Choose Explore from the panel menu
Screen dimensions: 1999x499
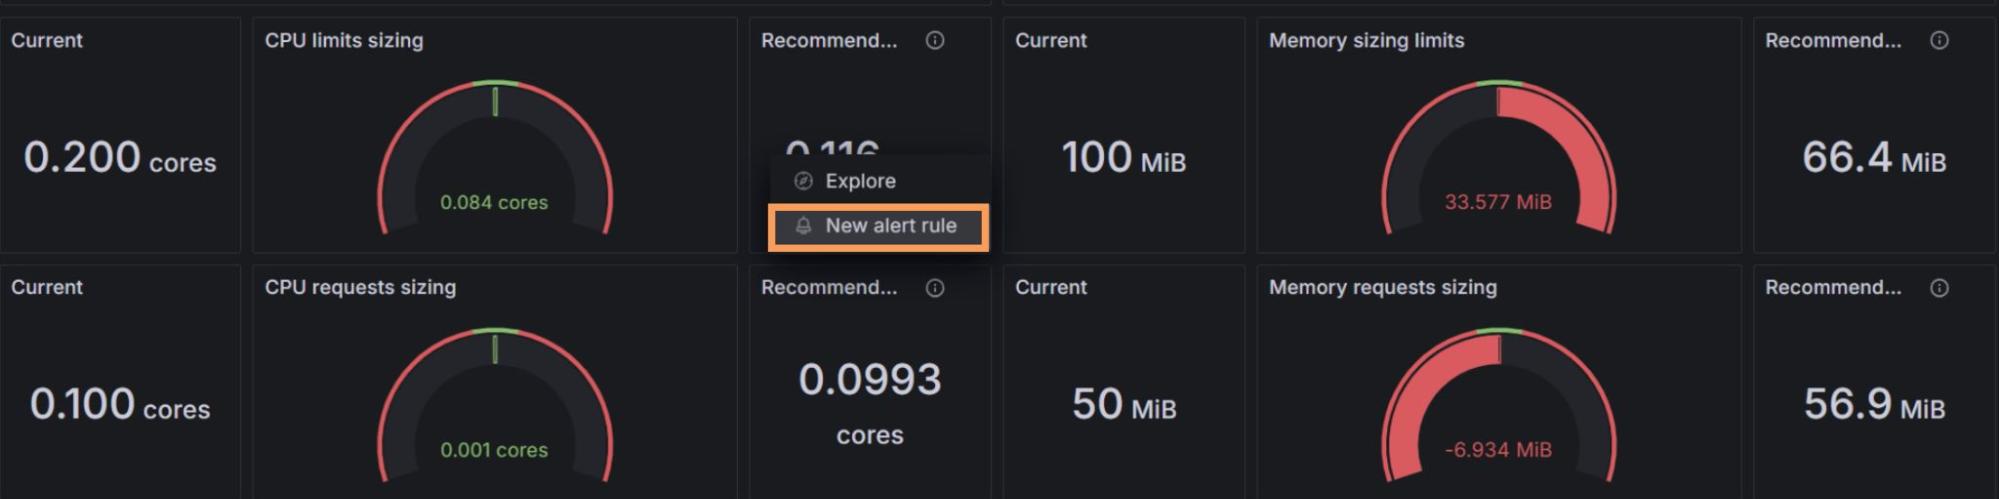(860, 181)
